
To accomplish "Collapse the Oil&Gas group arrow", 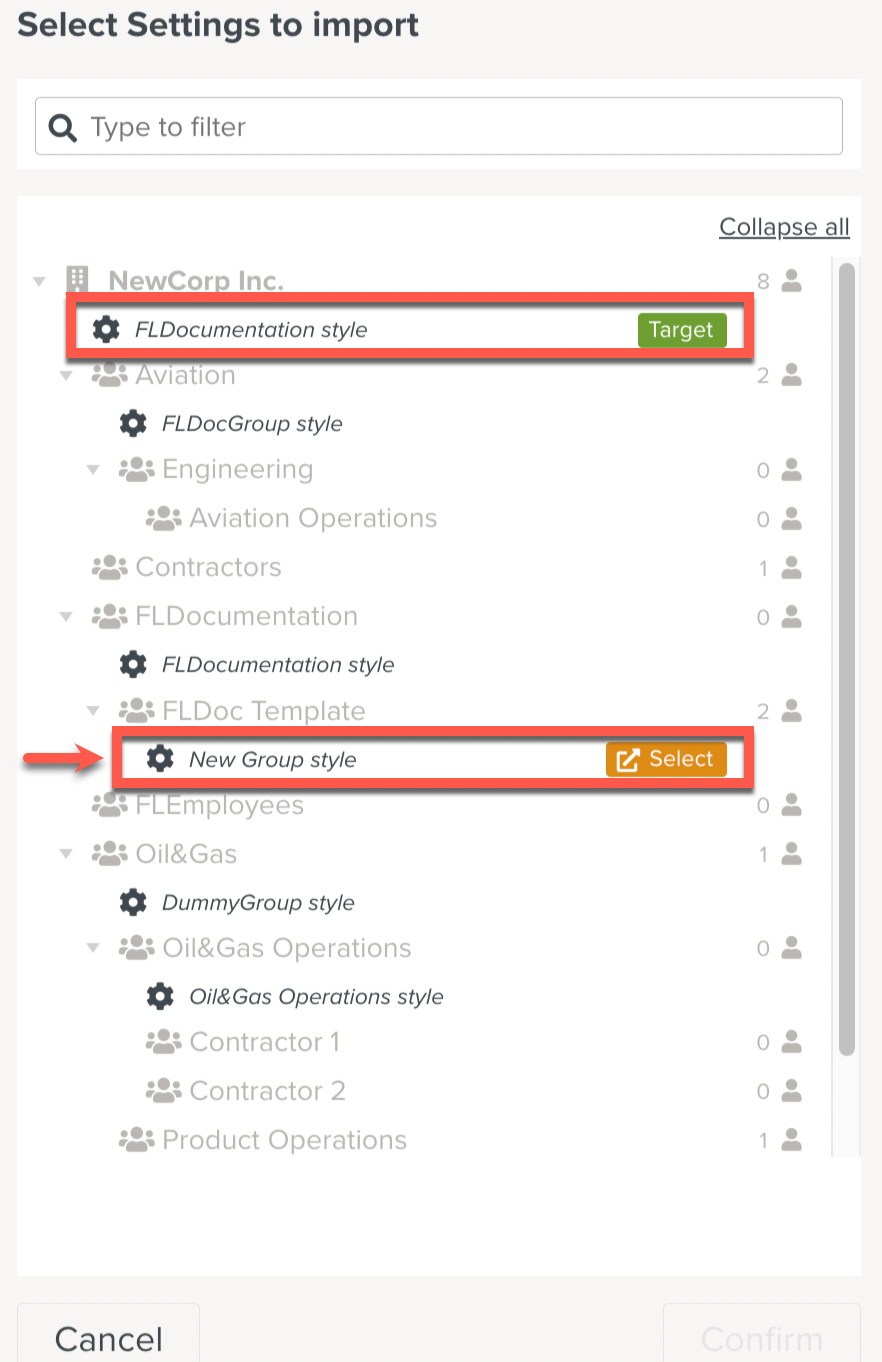I will (x=67, y=854).
